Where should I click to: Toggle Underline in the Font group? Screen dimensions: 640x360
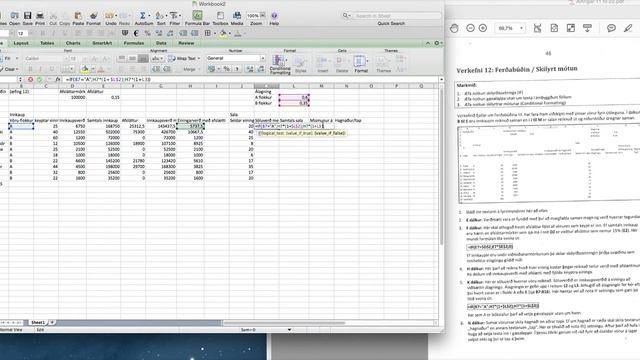pyautogui.click(x=51, y=69)
